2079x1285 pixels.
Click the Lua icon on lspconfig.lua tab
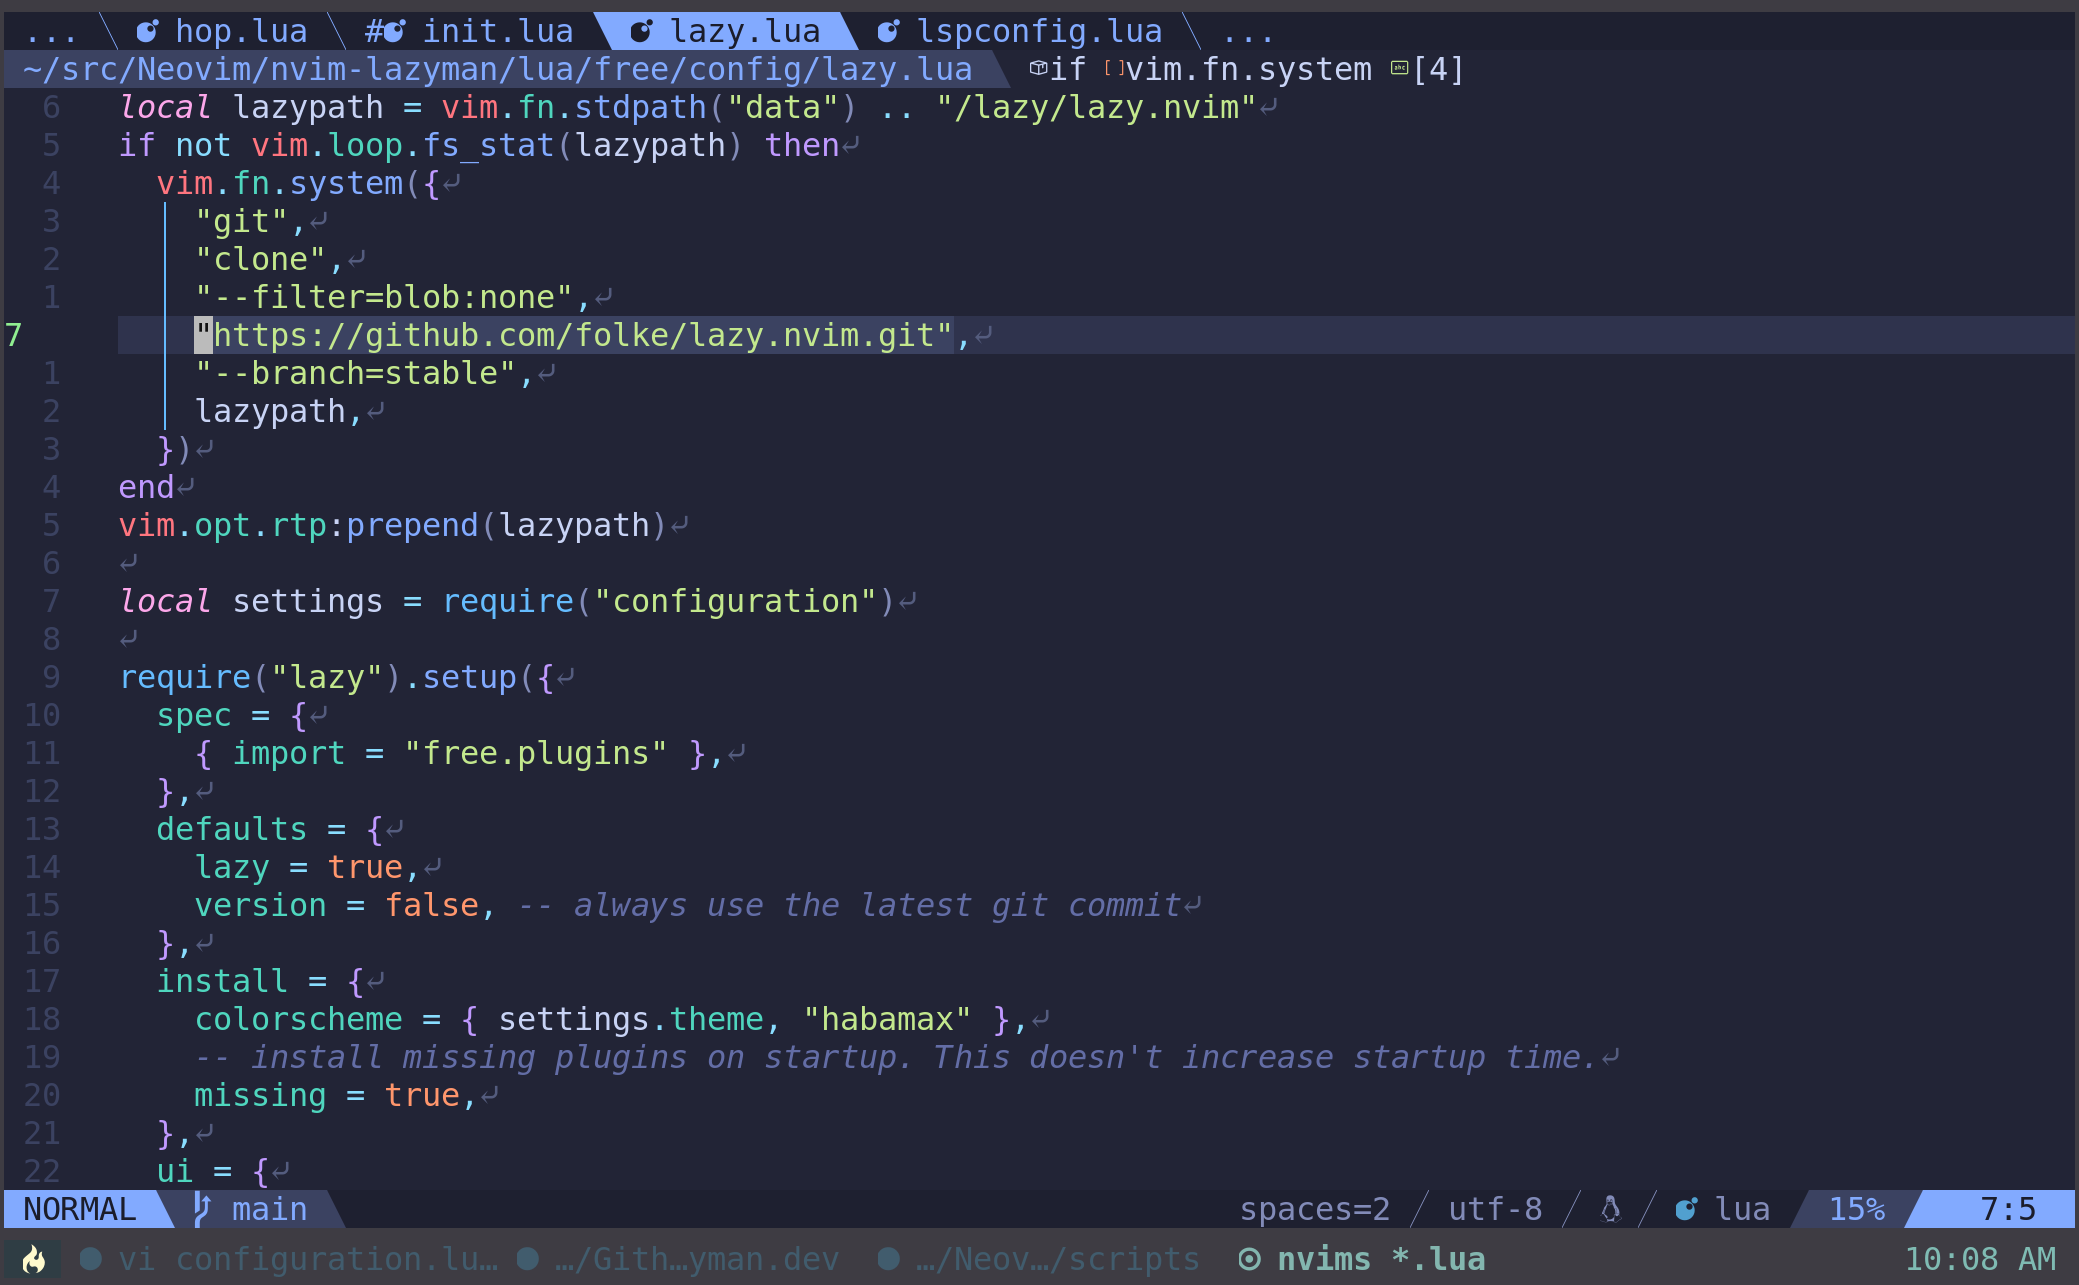tap(888, 32)
